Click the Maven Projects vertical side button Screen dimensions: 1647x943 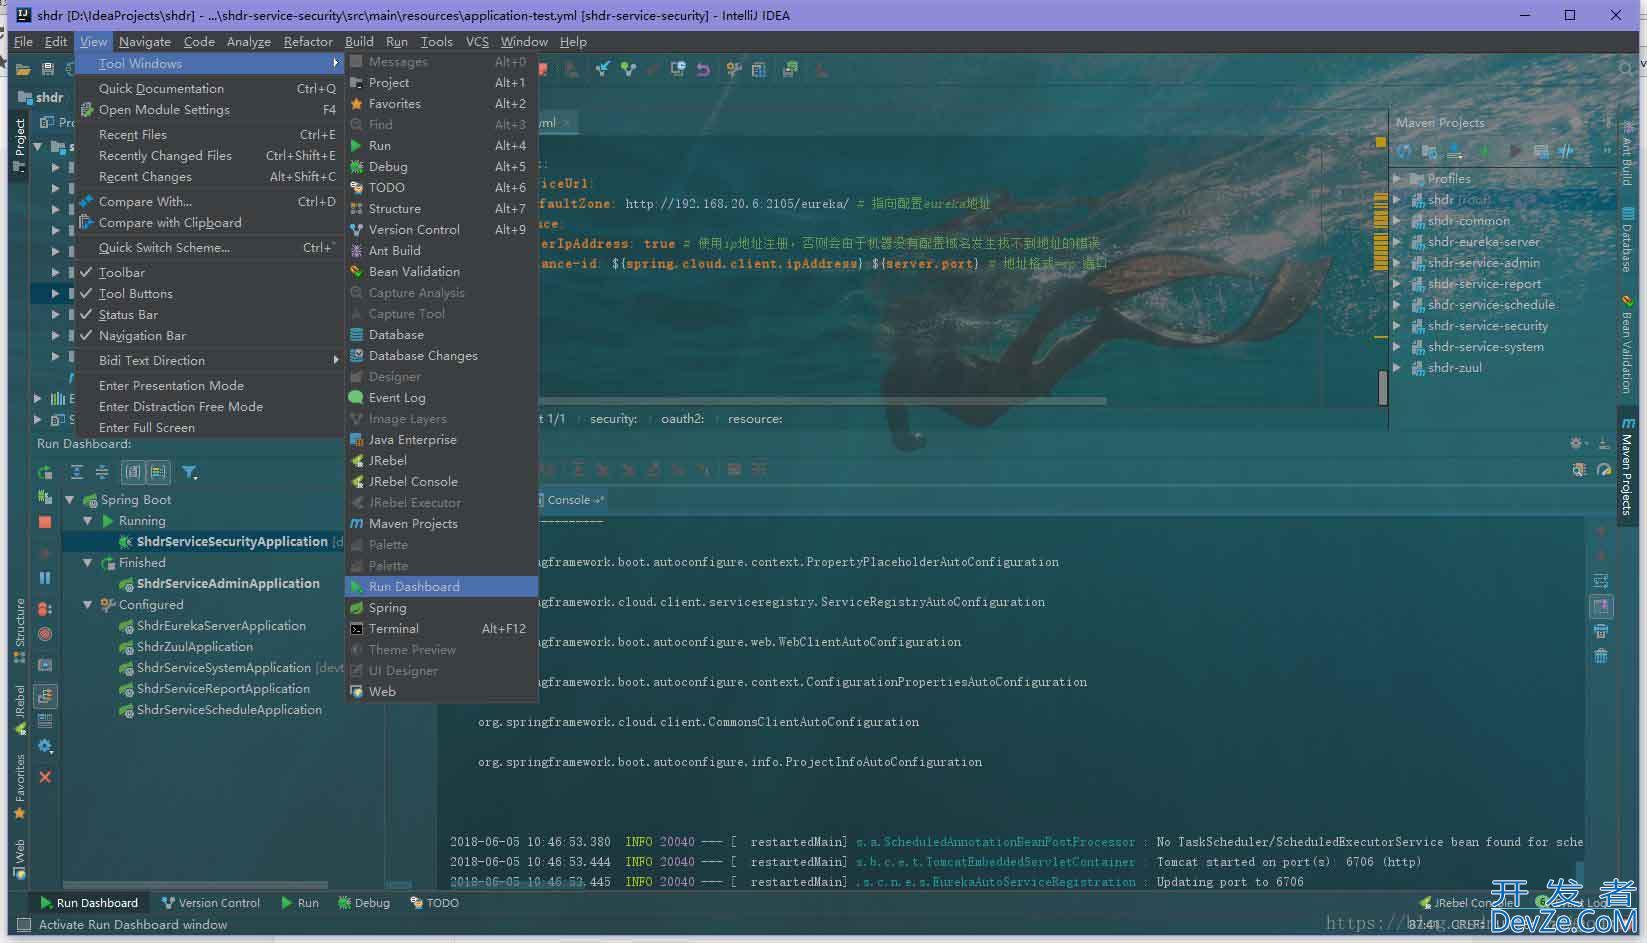click(1628, 465)
